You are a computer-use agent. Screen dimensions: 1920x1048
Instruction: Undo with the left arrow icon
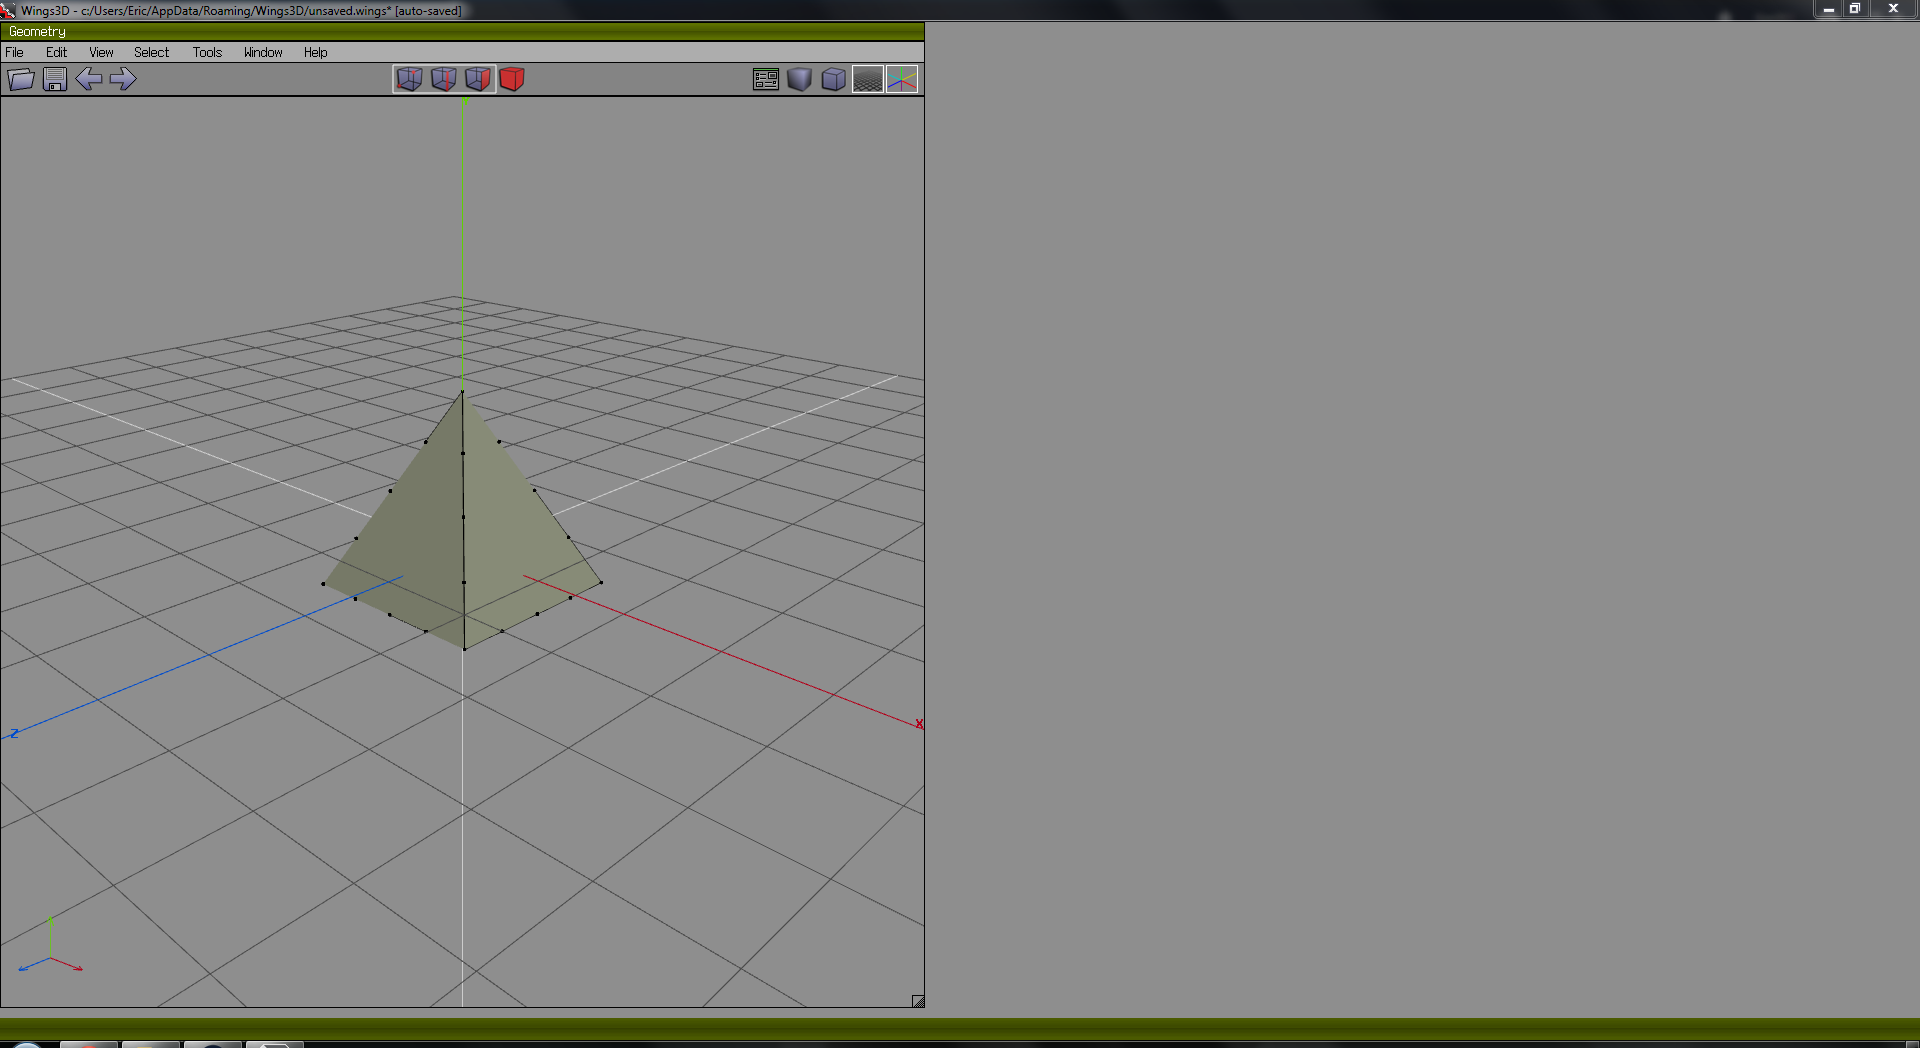[x=89, y=79]
